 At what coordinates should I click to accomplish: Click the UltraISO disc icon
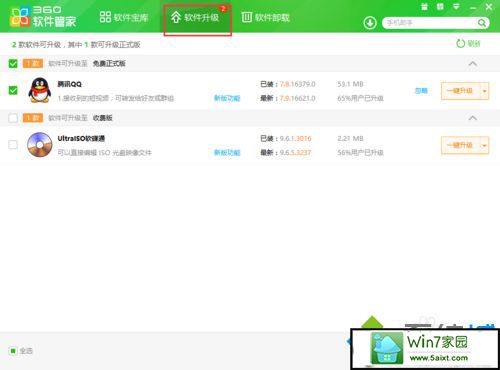[x=40, y=145]
